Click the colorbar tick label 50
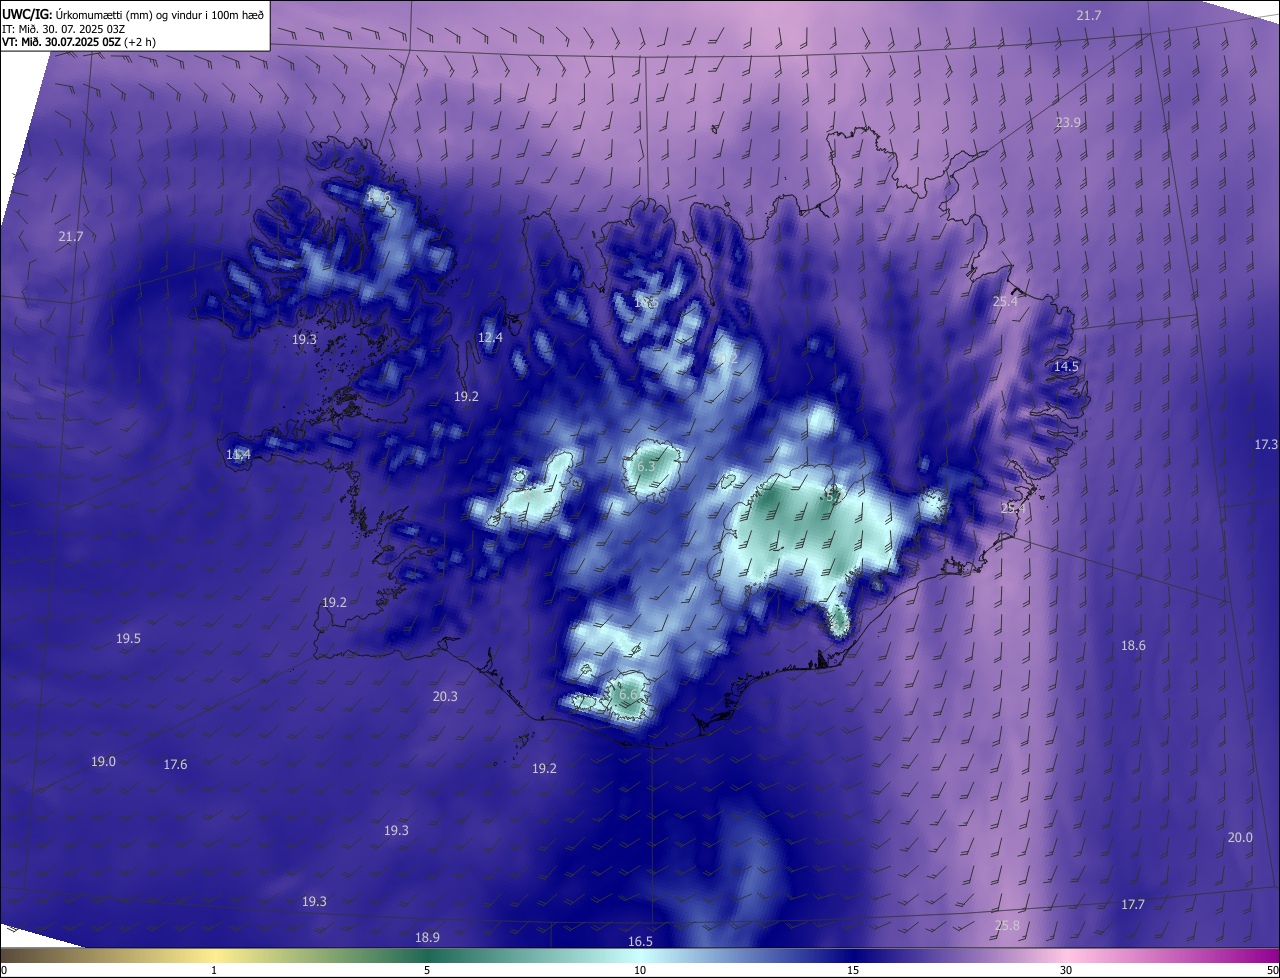Image resolution: width=1280 pixels, height=978 pixels. (1272, 970)
